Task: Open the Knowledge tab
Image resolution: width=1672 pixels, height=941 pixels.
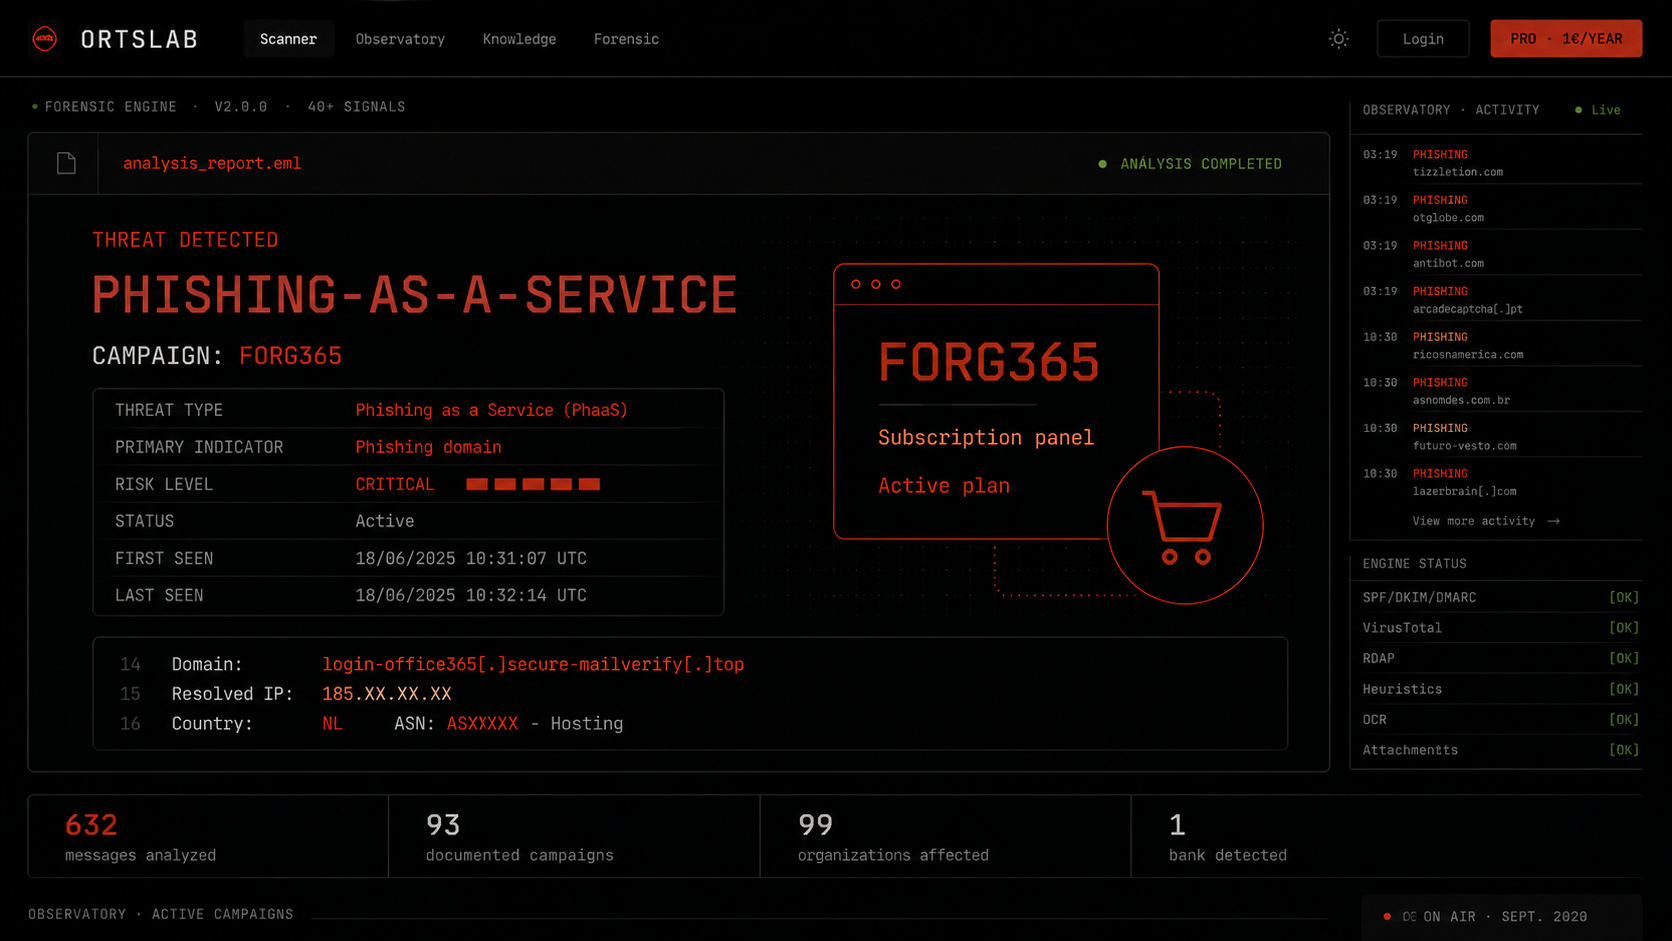Action: coord(519,39)
